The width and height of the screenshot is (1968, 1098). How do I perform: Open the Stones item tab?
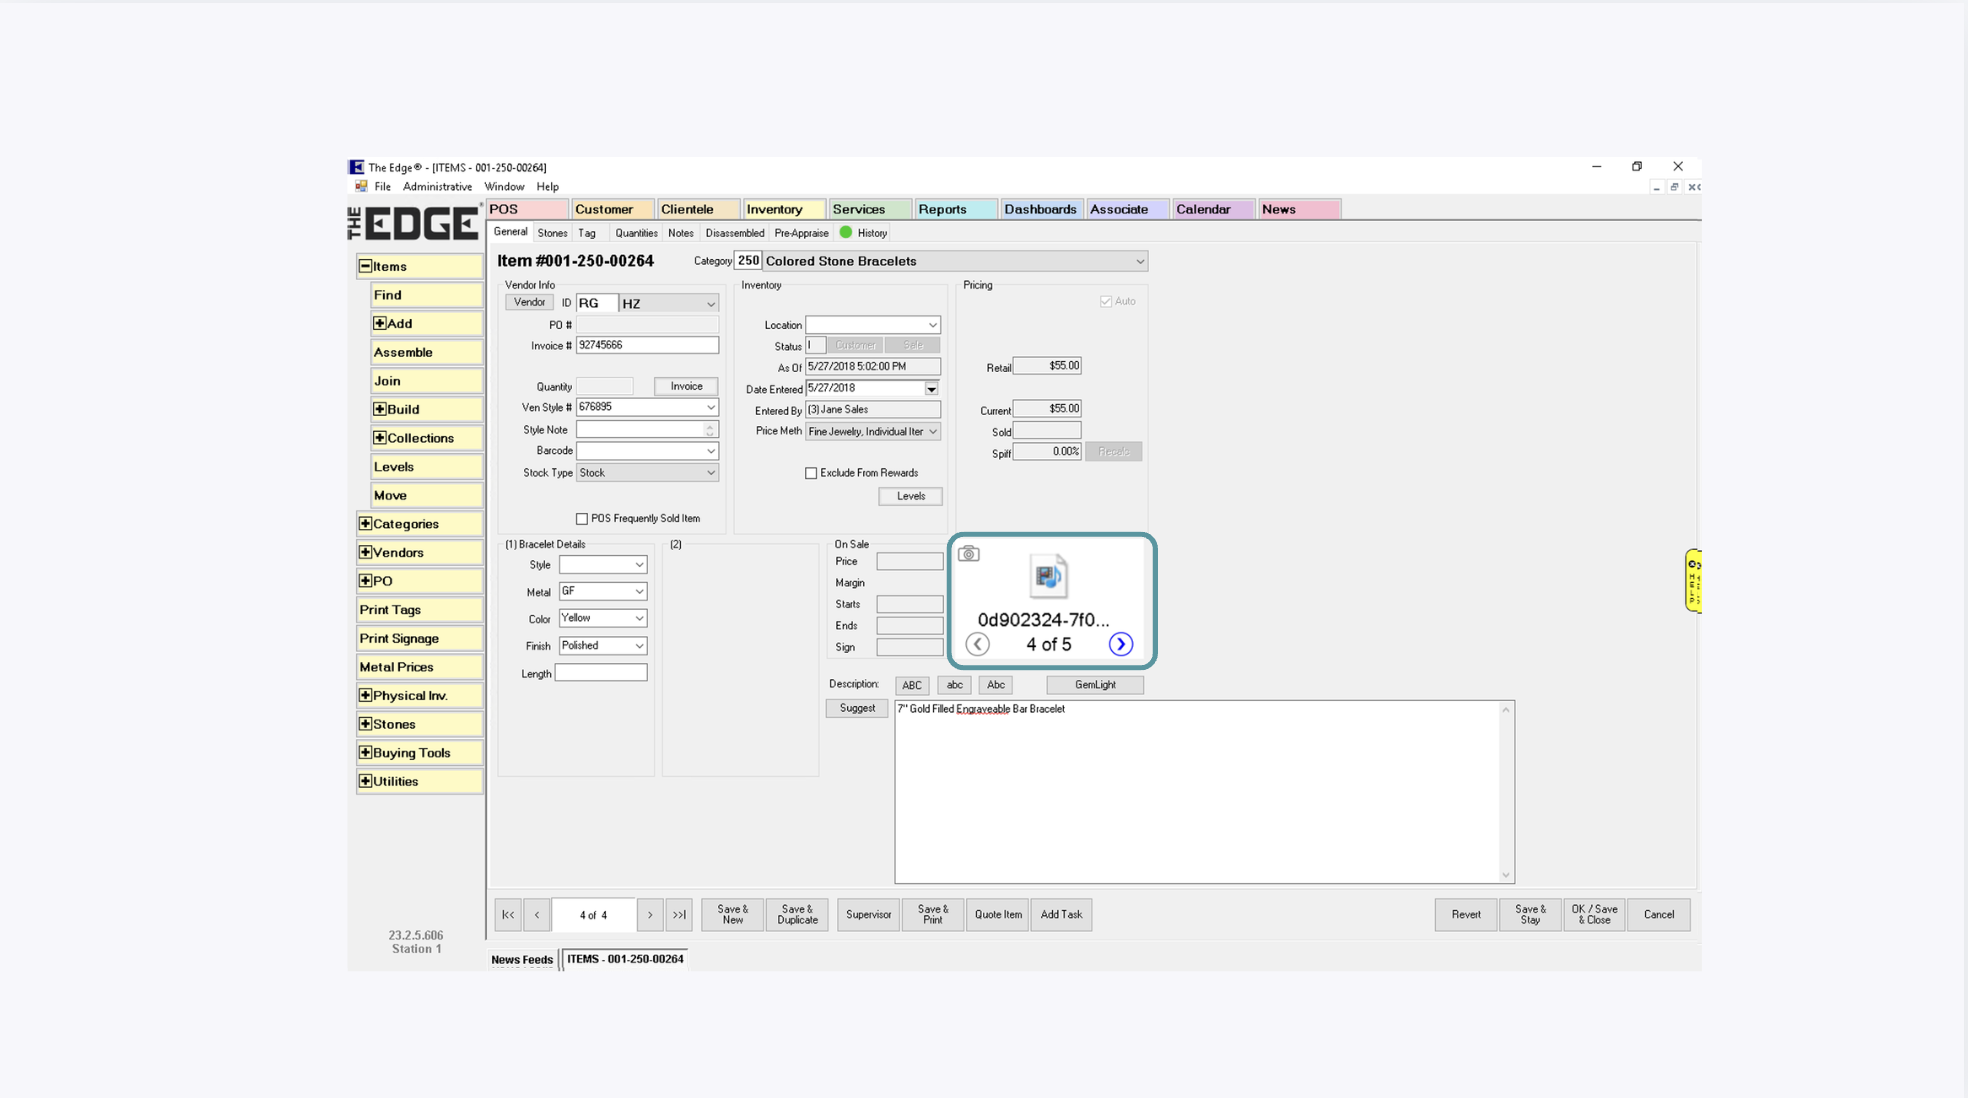(x=552, y=233)
